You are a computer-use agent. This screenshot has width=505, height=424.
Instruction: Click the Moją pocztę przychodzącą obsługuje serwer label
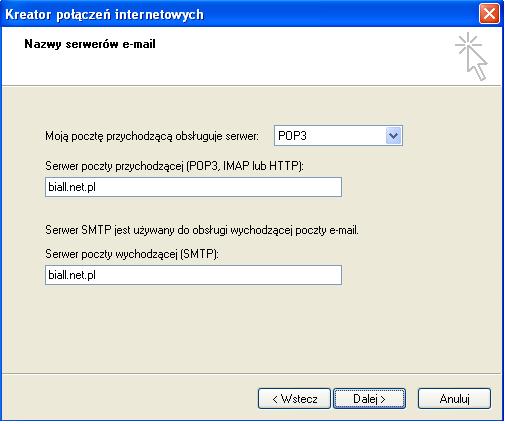click(x=152, y=136)
